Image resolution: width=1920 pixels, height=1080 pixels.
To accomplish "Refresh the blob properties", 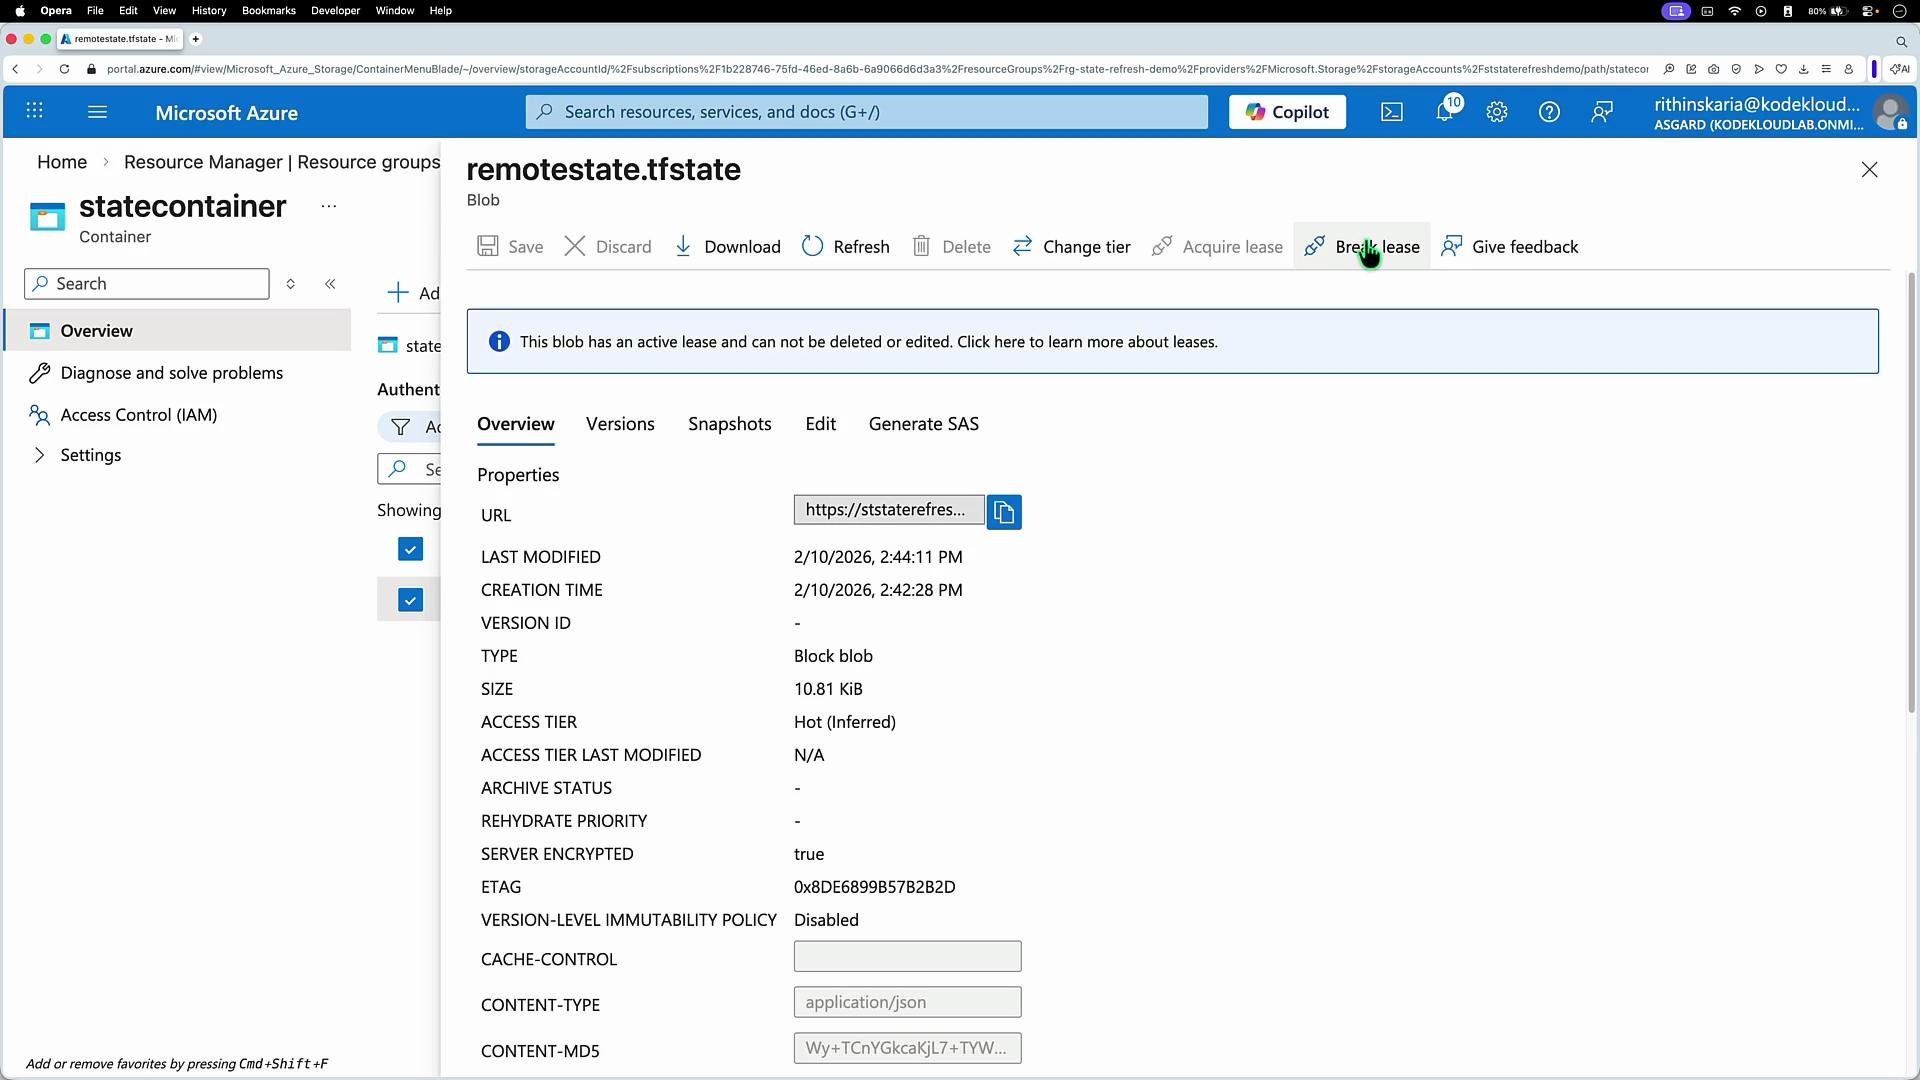I will (x=846, y=246).
